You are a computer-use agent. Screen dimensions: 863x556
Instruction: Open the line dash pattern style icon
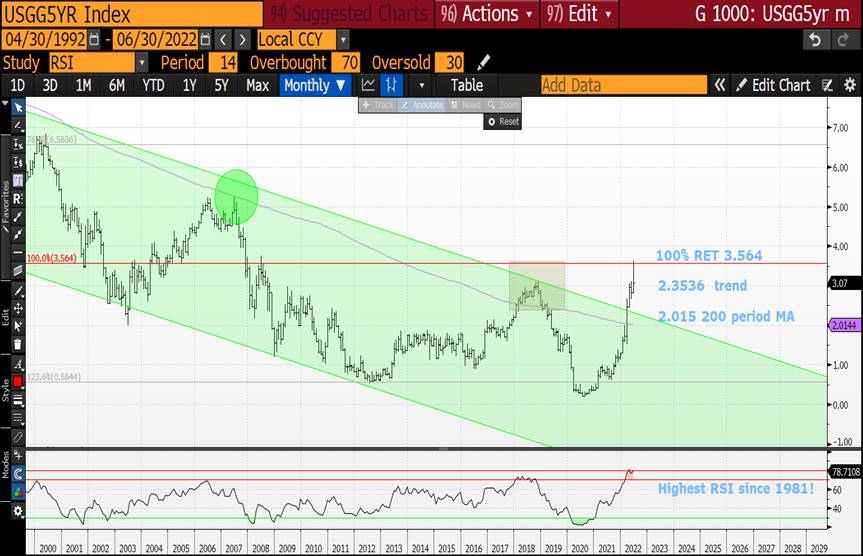[x=18, y=418]
